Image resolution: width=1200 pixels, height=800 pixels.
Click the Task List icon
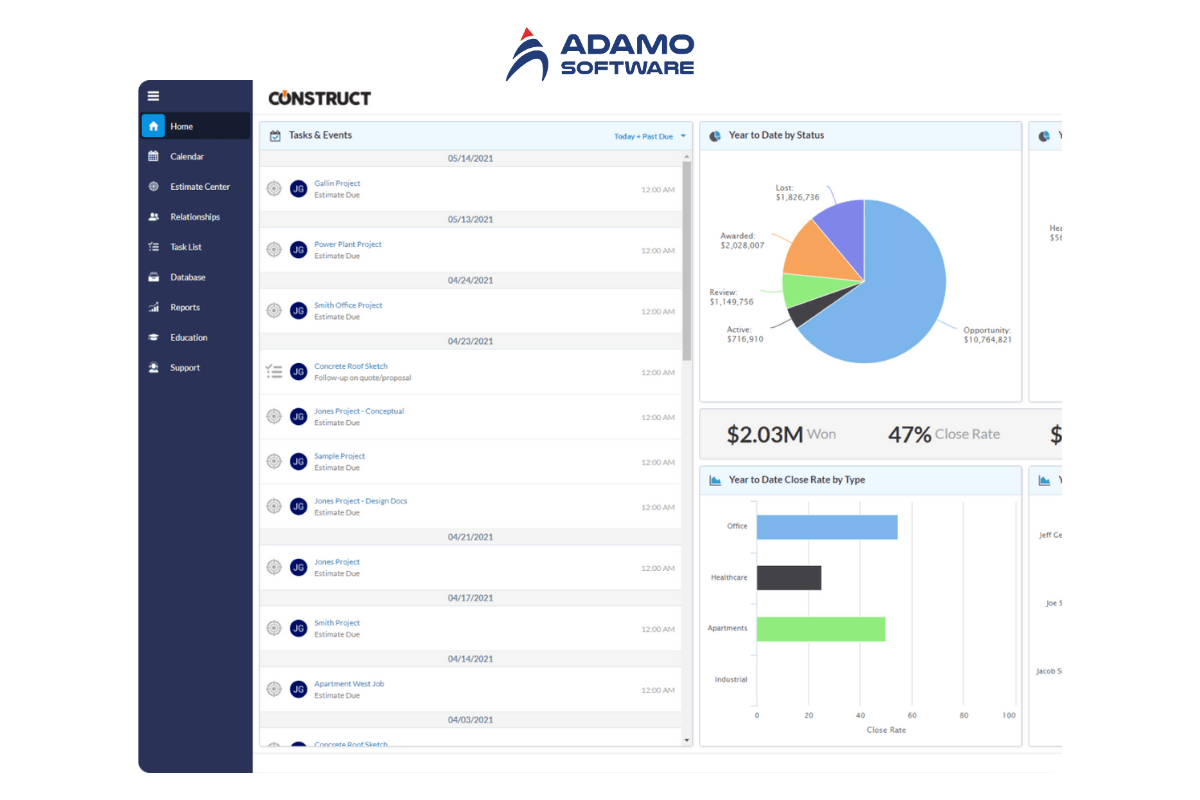(x=153, y=247)
